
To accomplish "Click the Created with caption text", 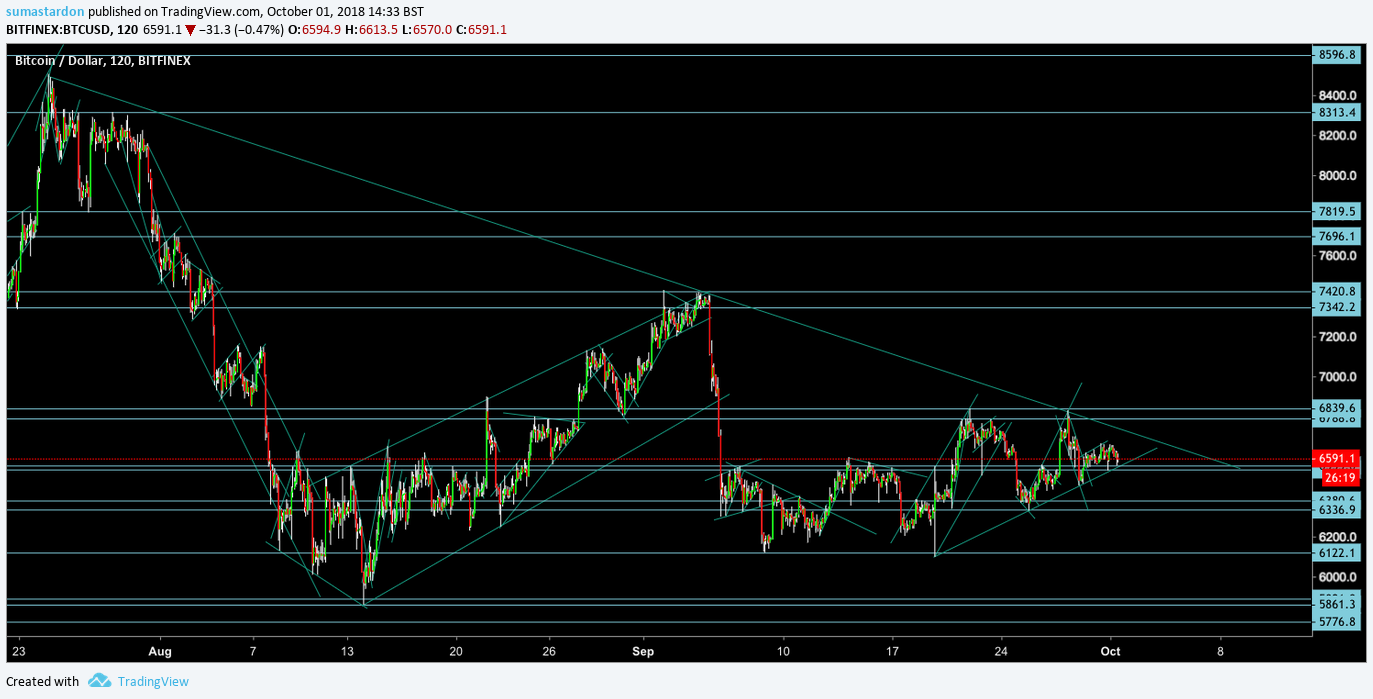I will [42, 682].
